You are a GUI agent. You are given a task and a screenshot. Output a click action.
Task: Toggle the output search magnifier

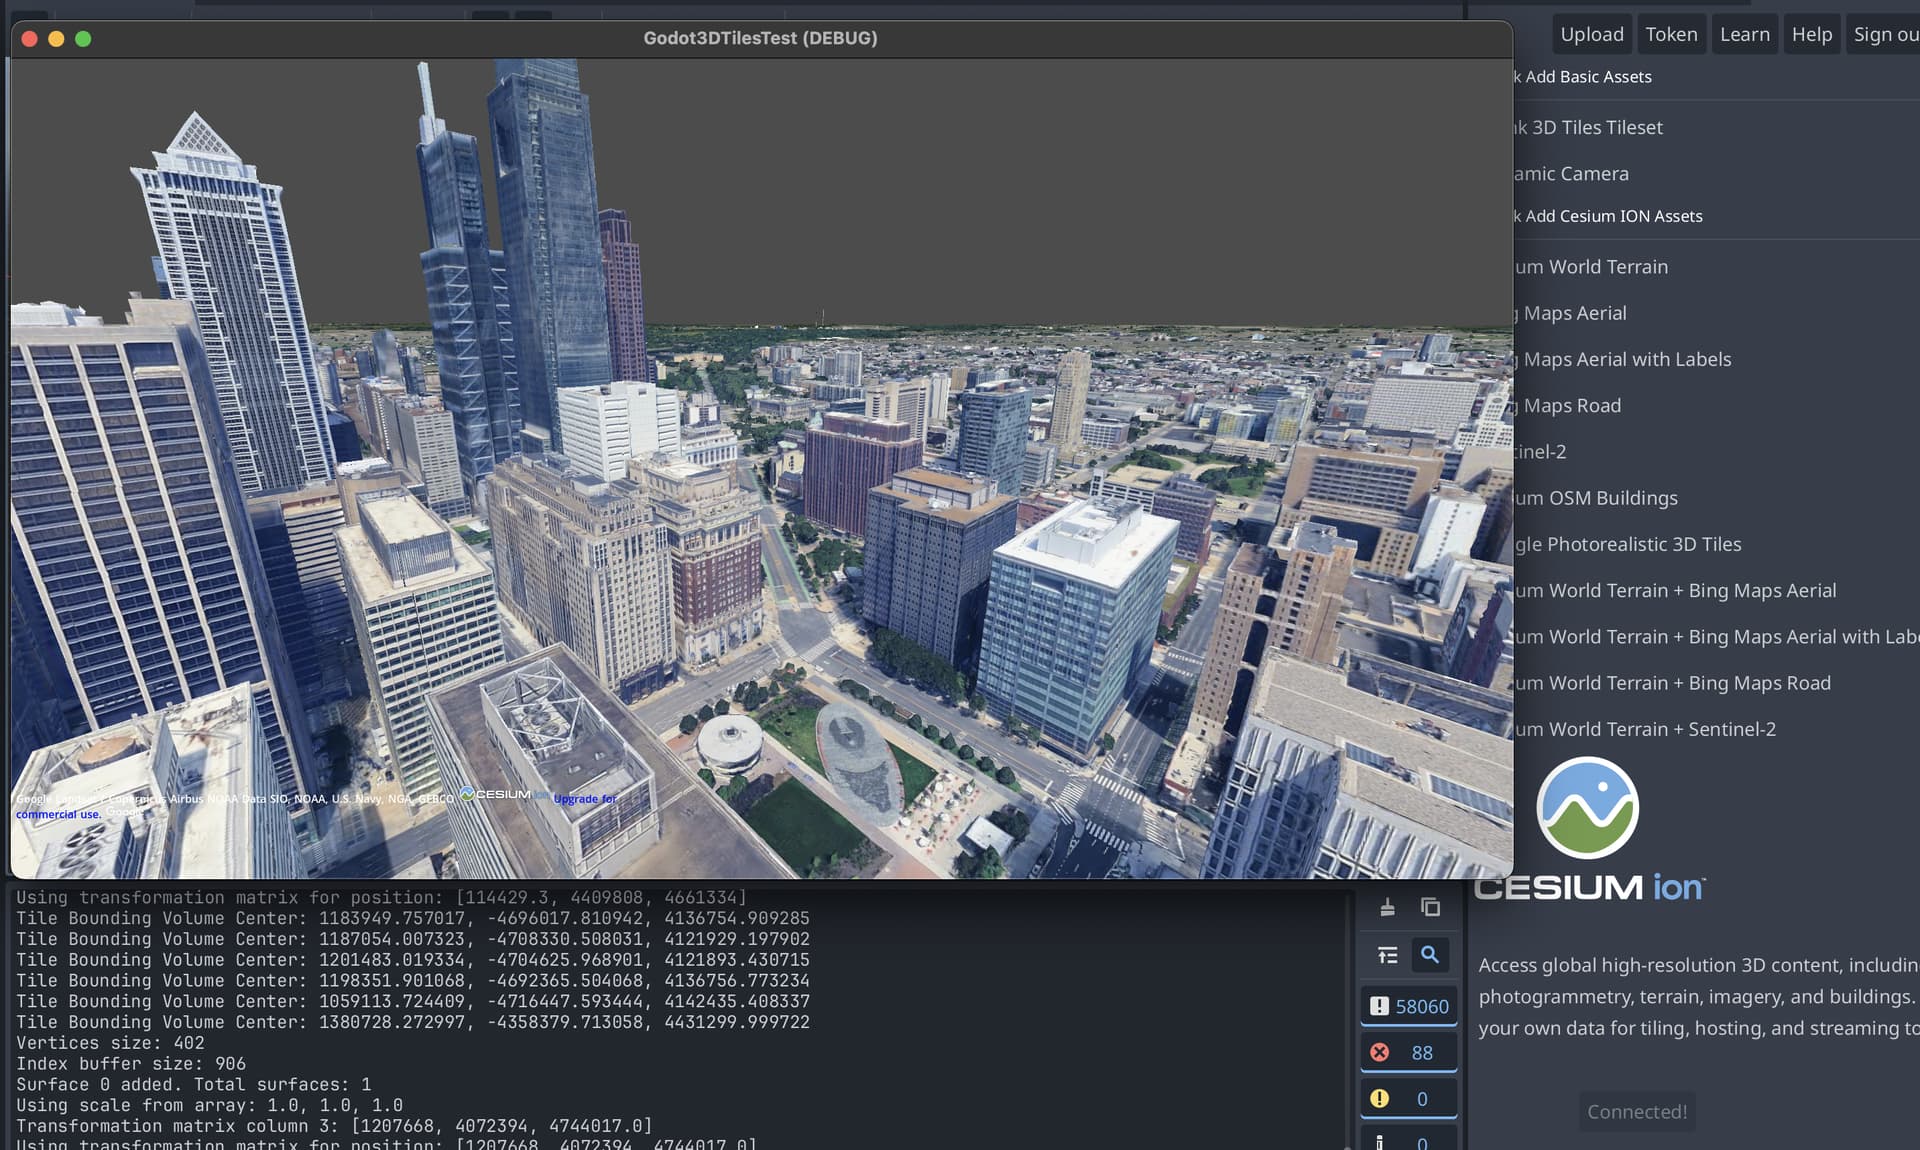point(1430,955)
